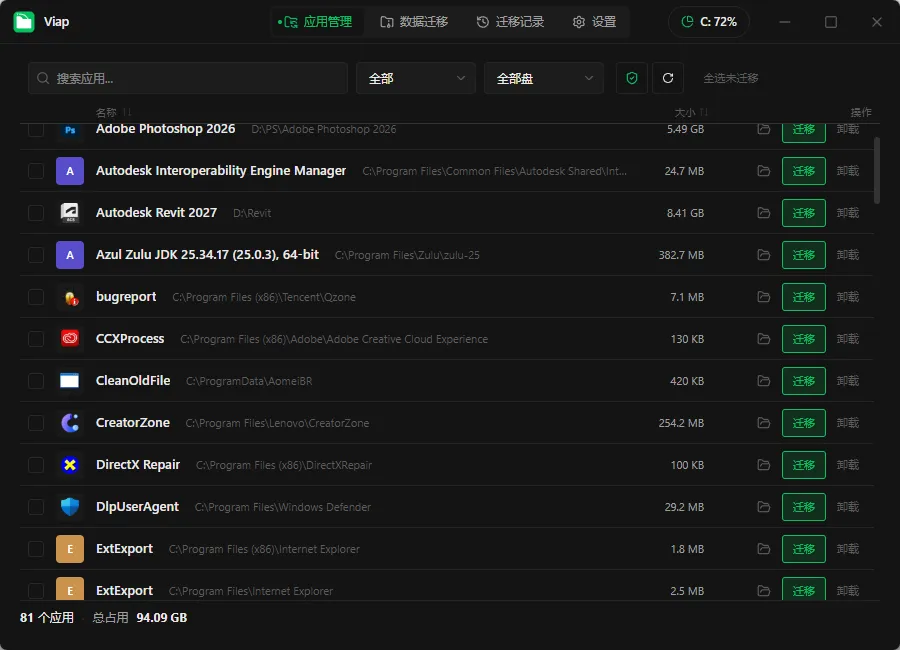This screenshot has height=650, width=900.
Task: Click the 8.41 GB size value
Action: 685,213
